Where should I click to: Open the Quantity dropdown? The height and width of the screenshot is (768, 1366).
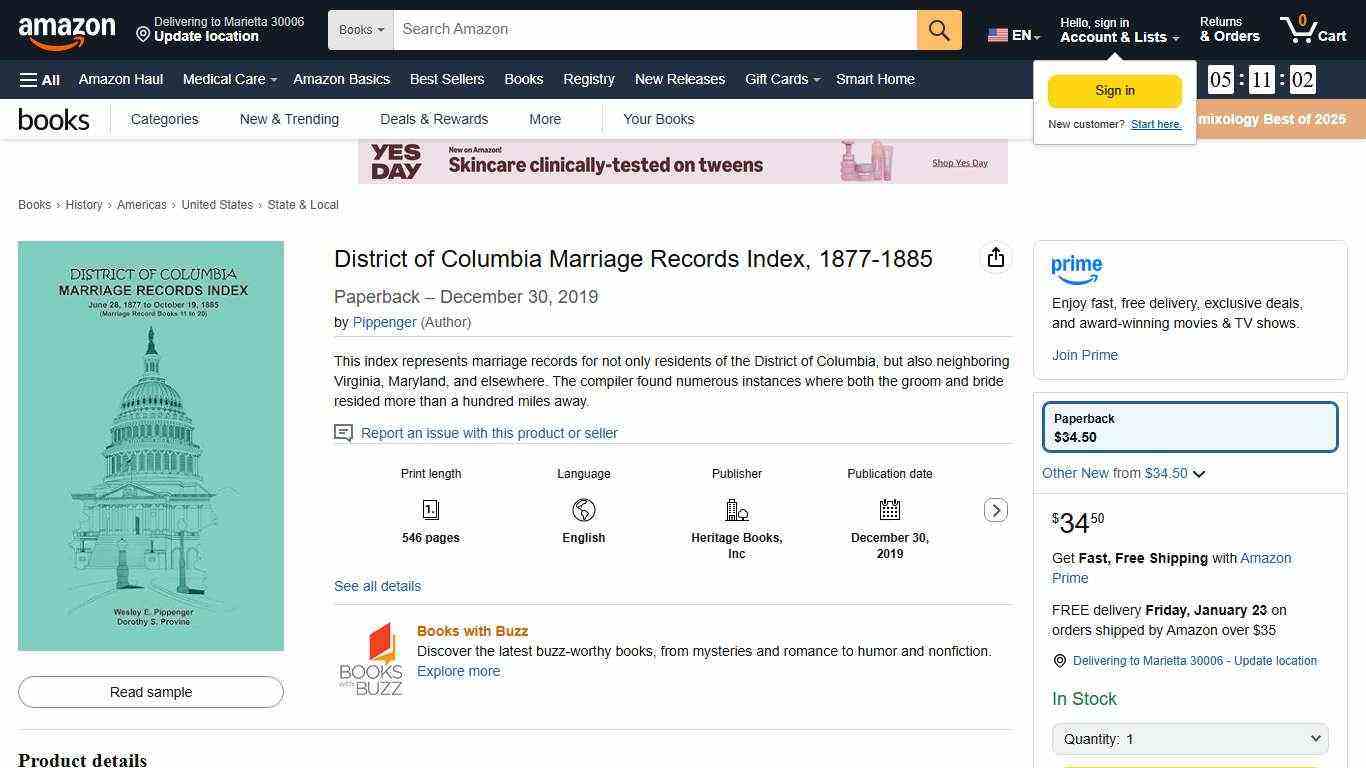[1189, 738]
